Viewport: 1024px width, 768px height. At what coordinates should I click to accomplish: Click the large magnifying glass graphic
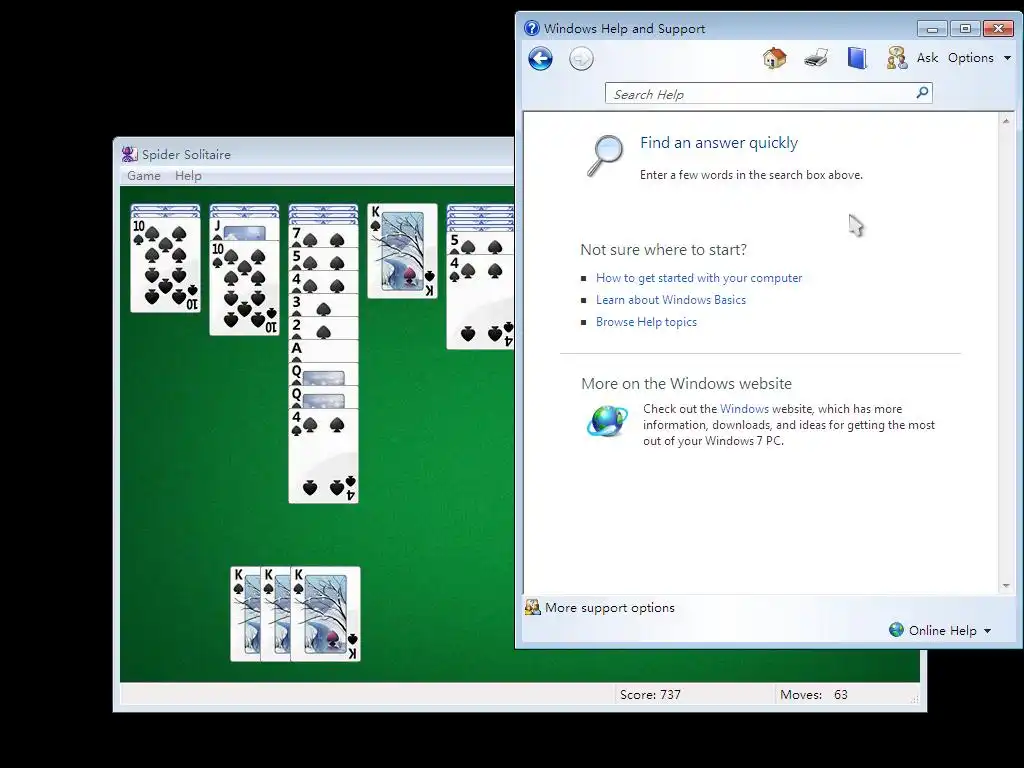coord(604,155)
